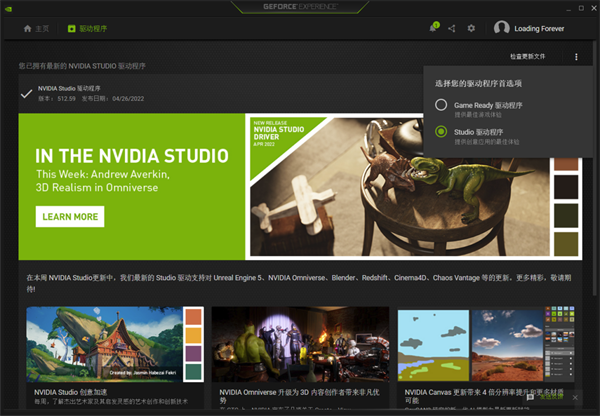Select the Studio 驱动程序 radio option
This screenshot has width=600, height=416.
[x=441, y=132]
